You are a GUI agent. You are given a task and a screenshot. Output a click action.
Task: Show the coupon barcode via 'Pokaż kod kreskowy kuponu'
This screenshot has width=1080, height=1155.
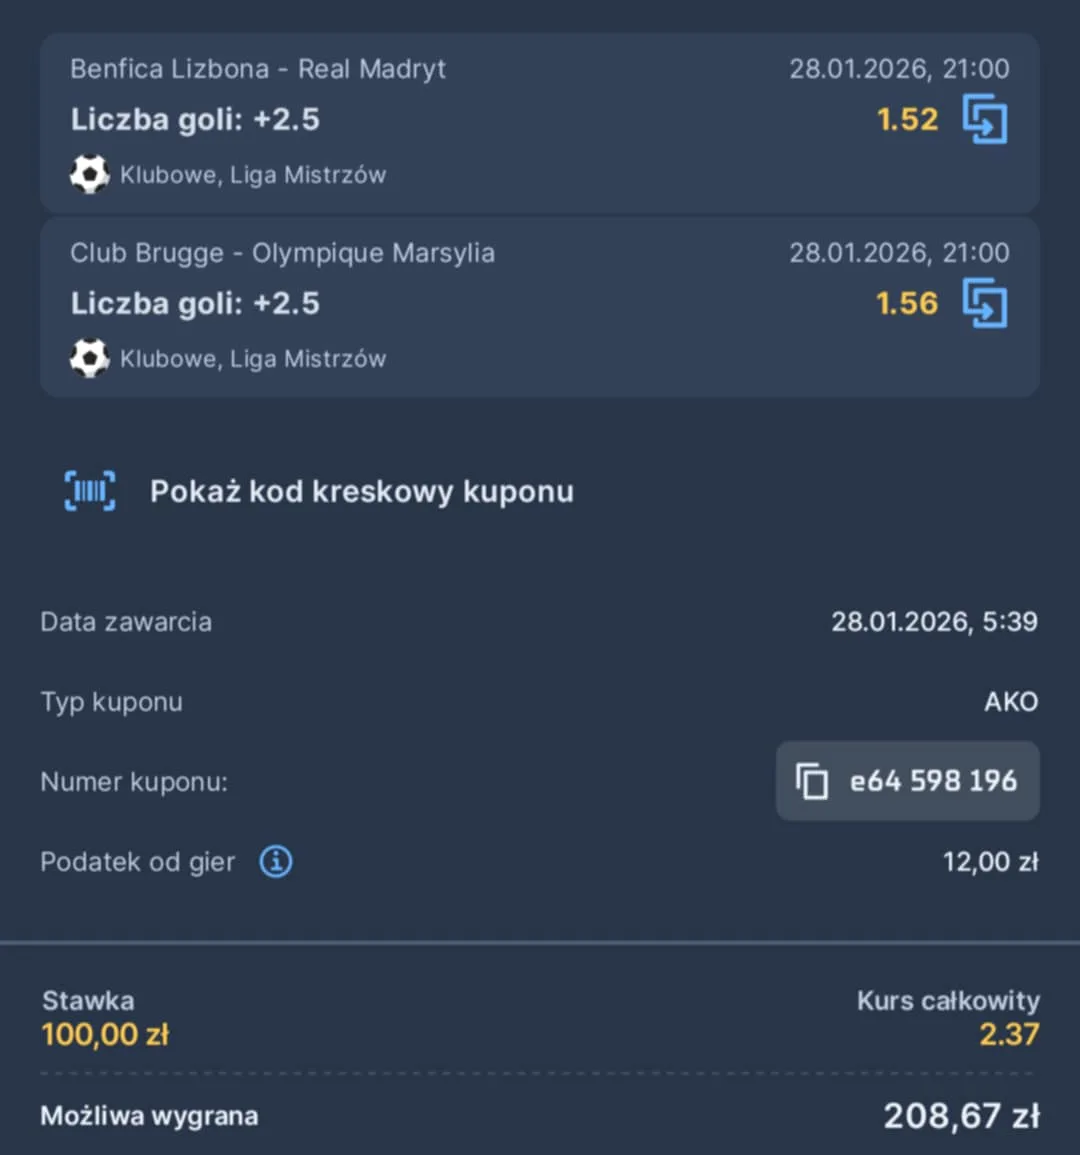click(362, 491)
